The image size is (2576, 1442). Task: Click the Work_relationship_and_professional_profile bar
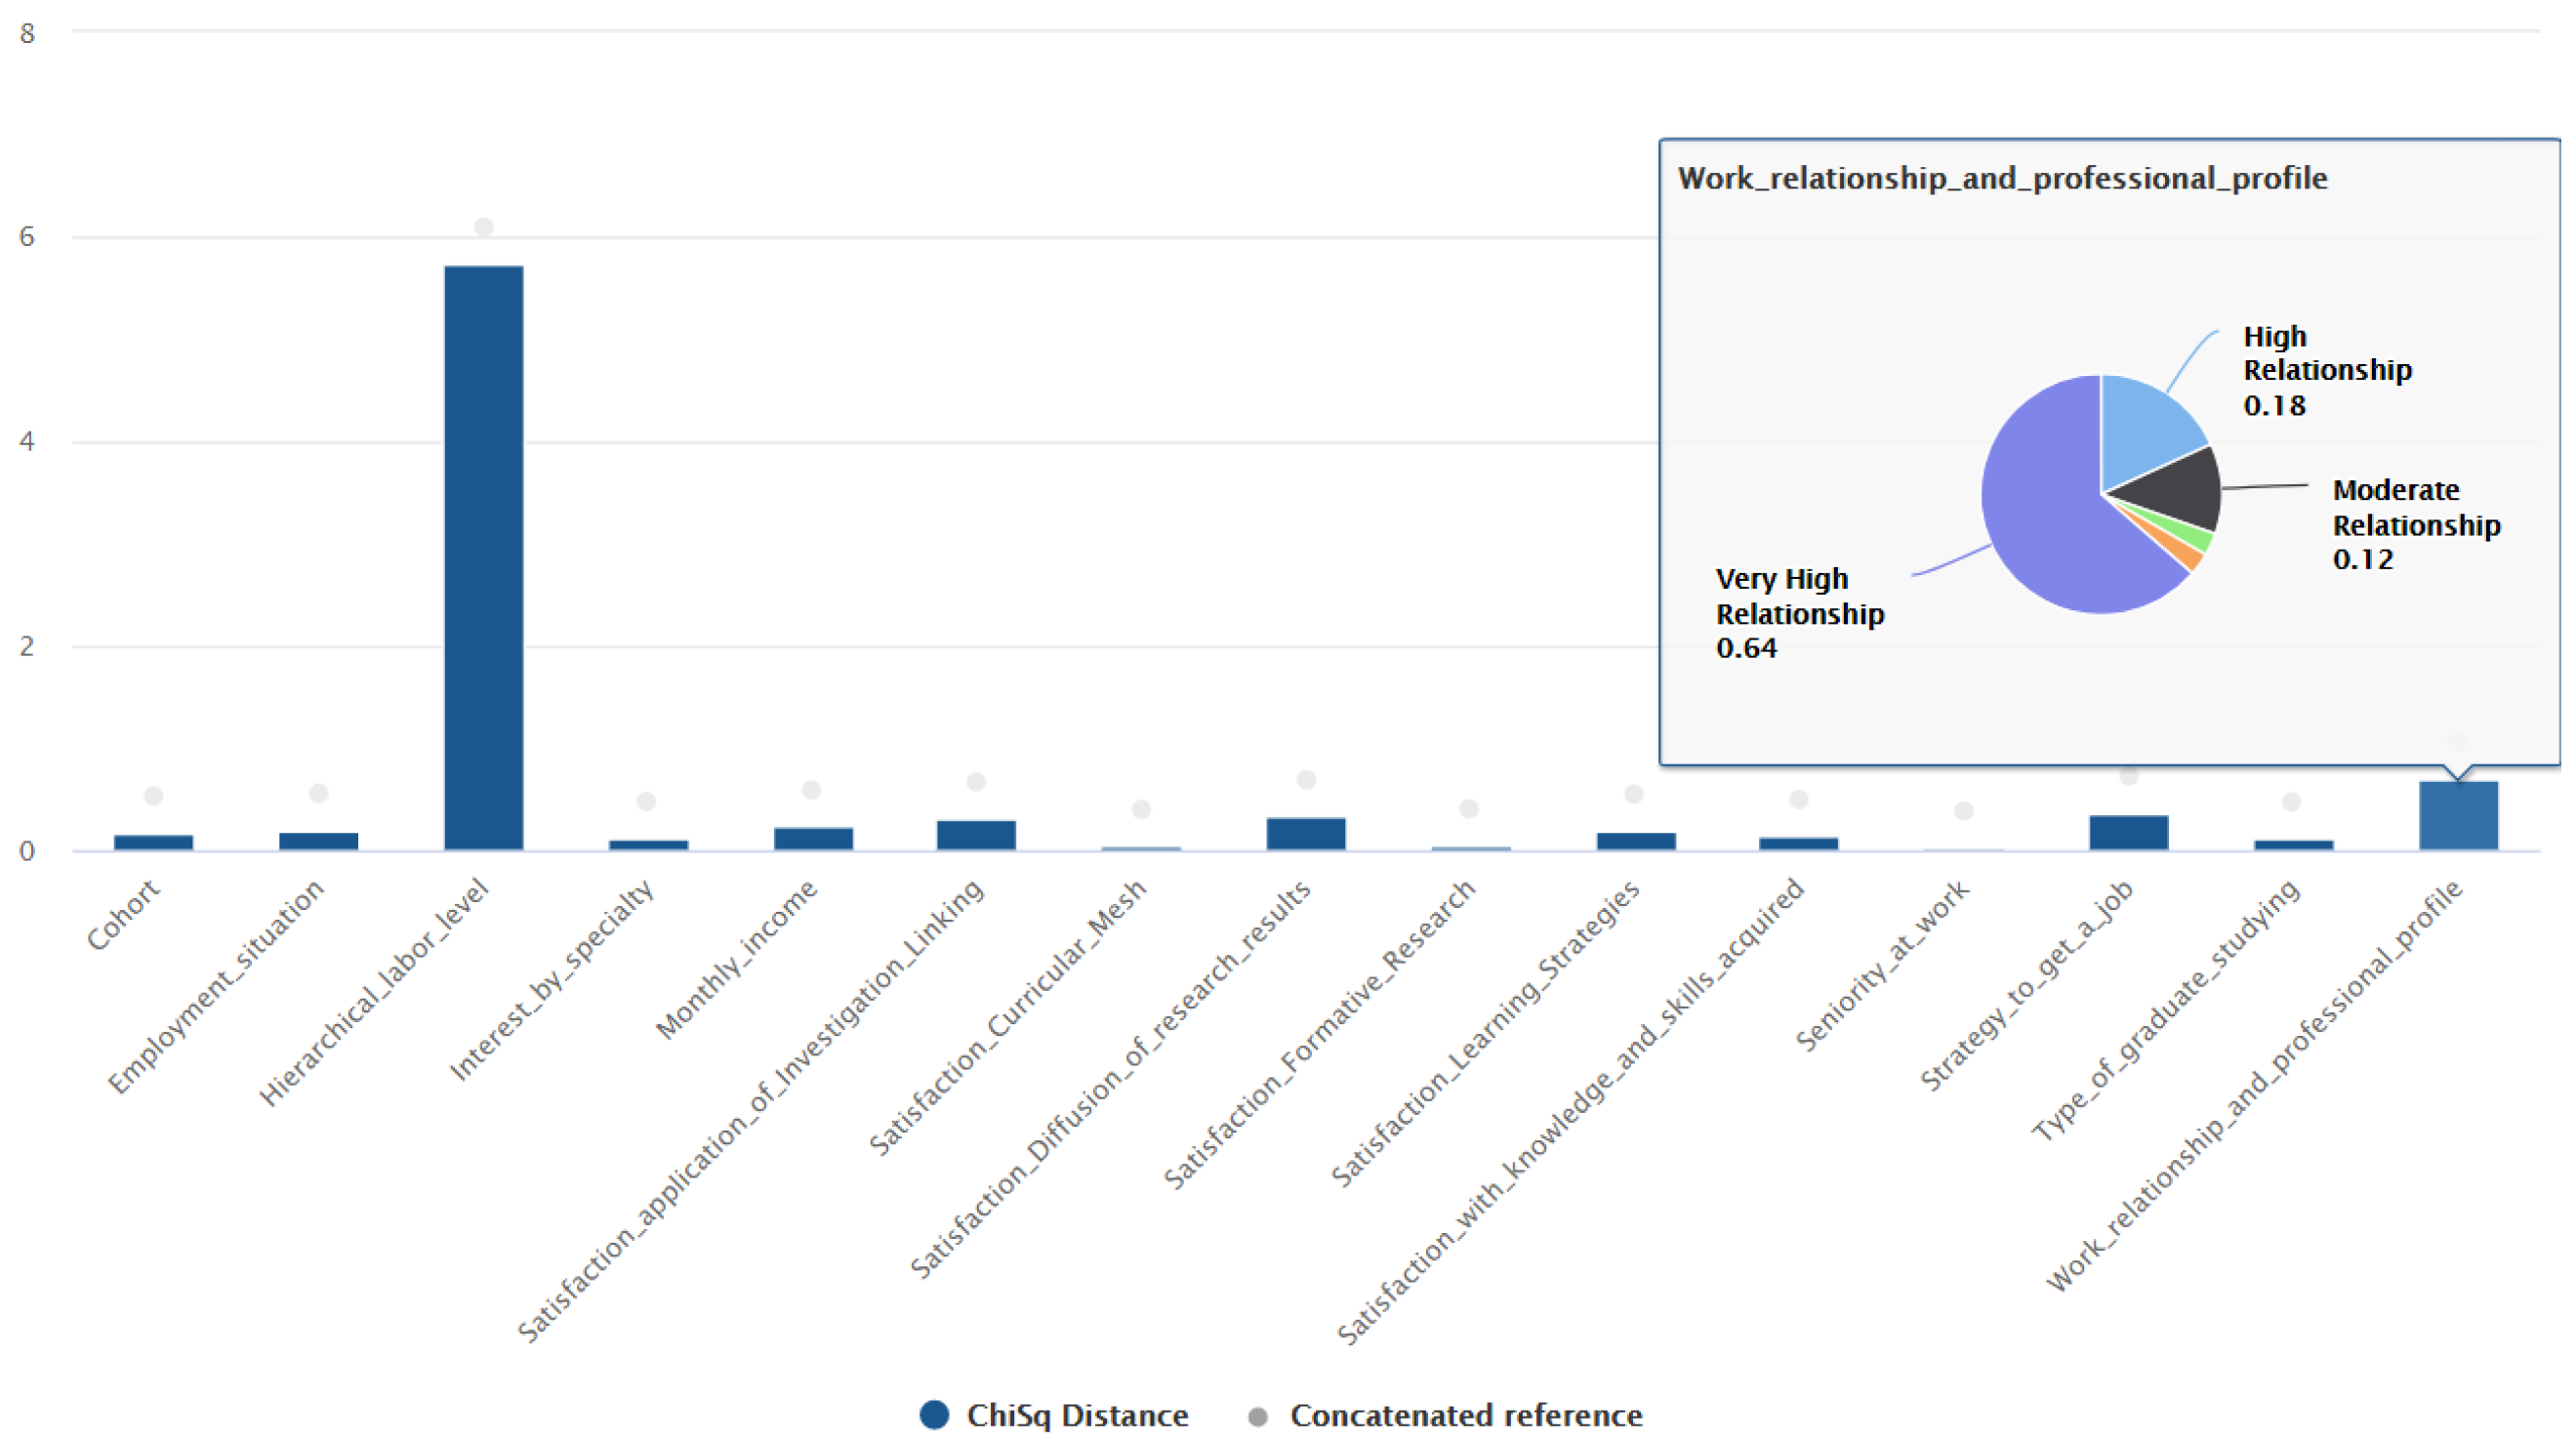pos(2457,815)
